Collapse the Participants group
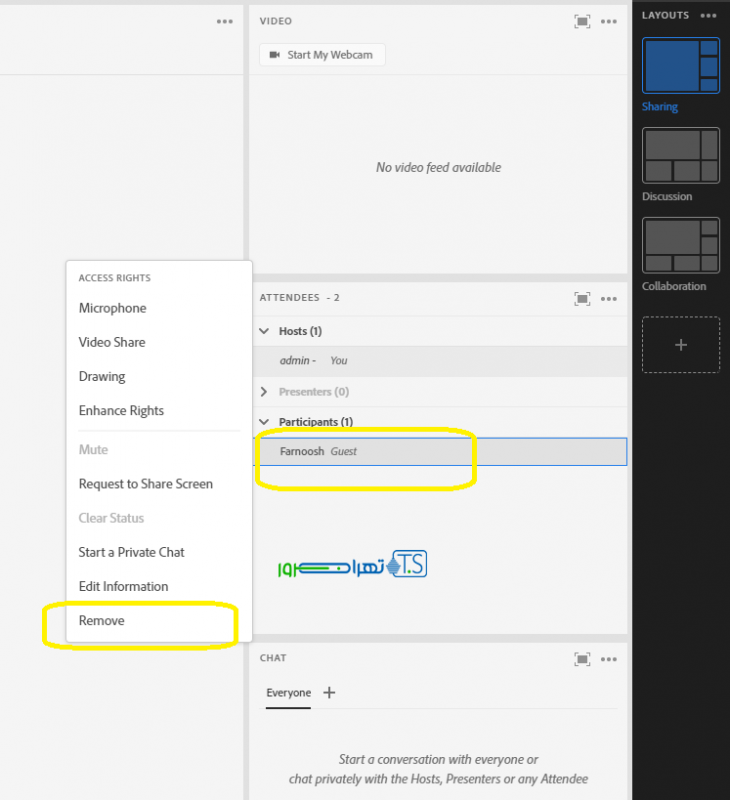 264,422
